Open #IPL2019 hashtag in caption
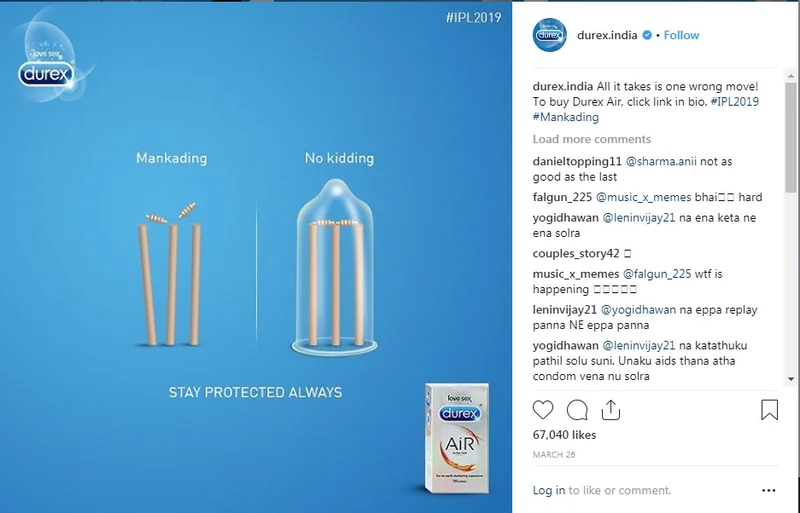800x513 pixels. point(734,102)
